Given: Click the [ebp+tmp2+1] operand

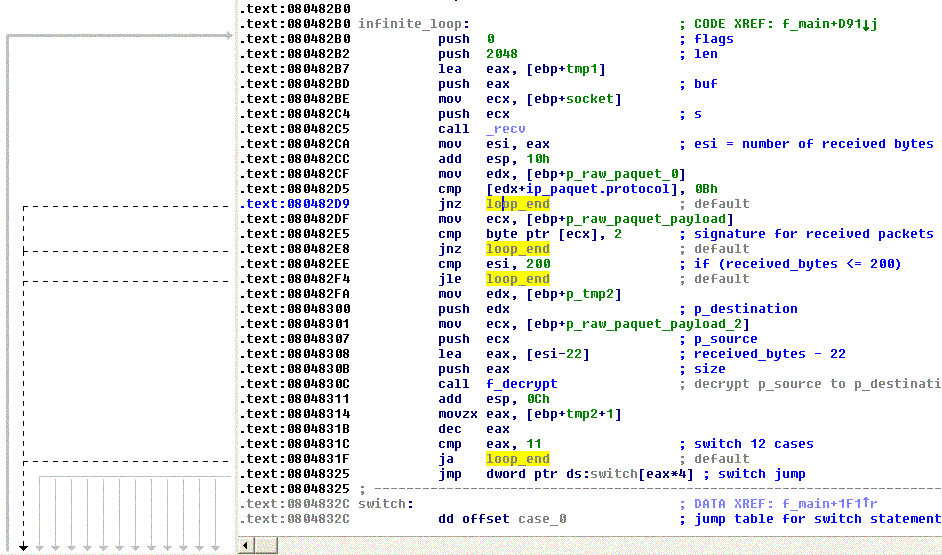Looking at the screenshot, I should 574,414.
